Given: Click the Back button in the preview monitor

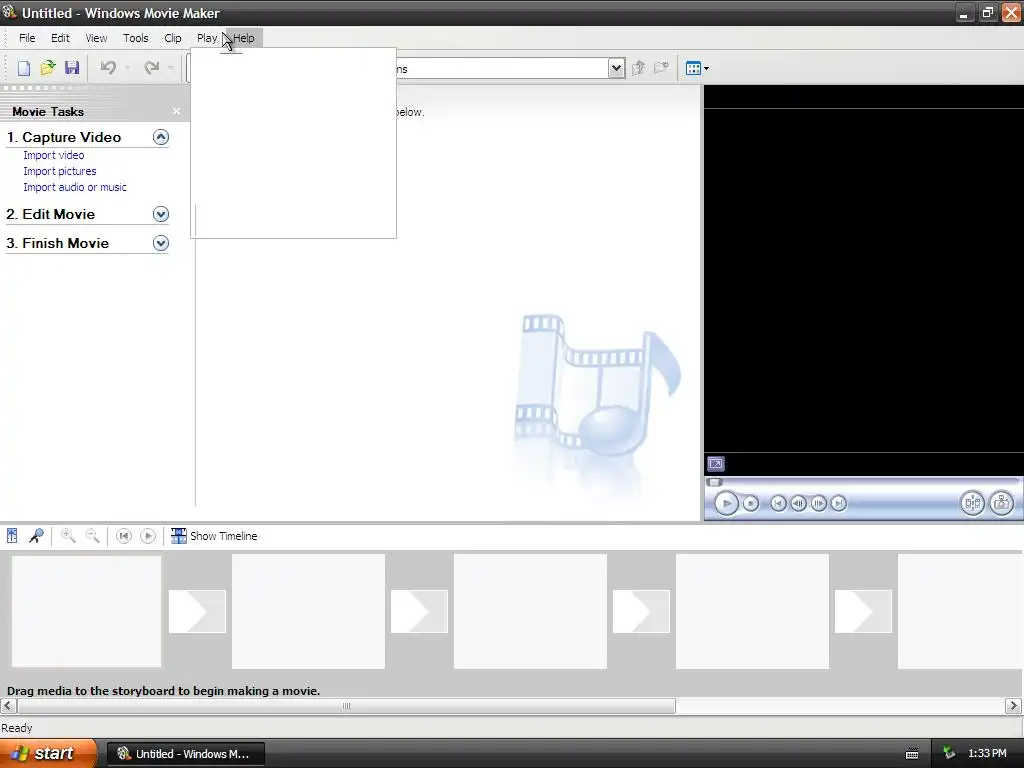Looking at the screenshot, I should pos(778,504).
